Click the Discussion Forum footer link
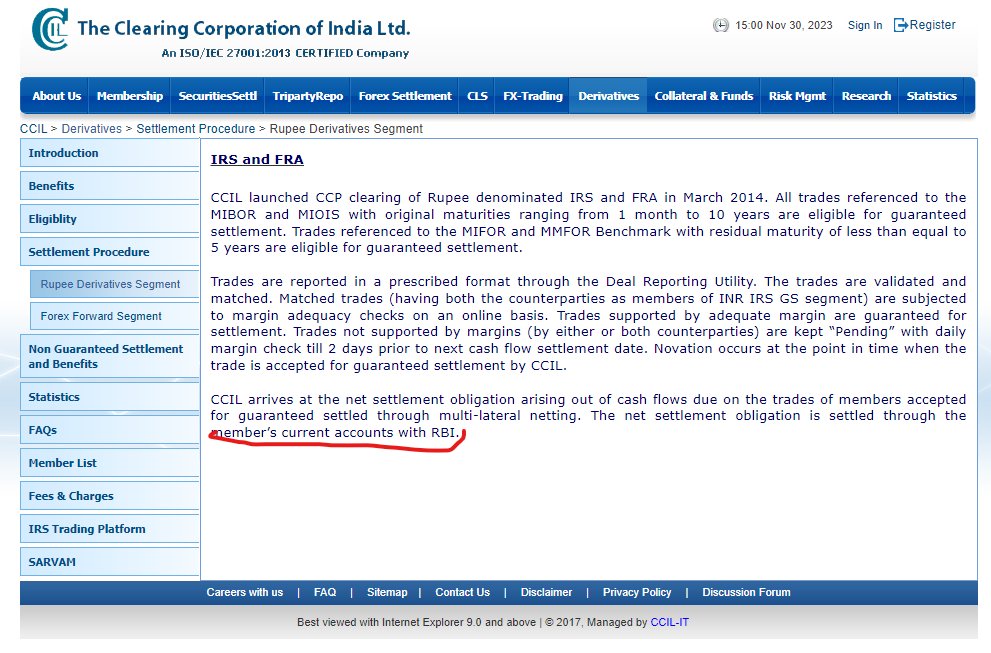Screen dimensions: 991x653 [746, 592]
